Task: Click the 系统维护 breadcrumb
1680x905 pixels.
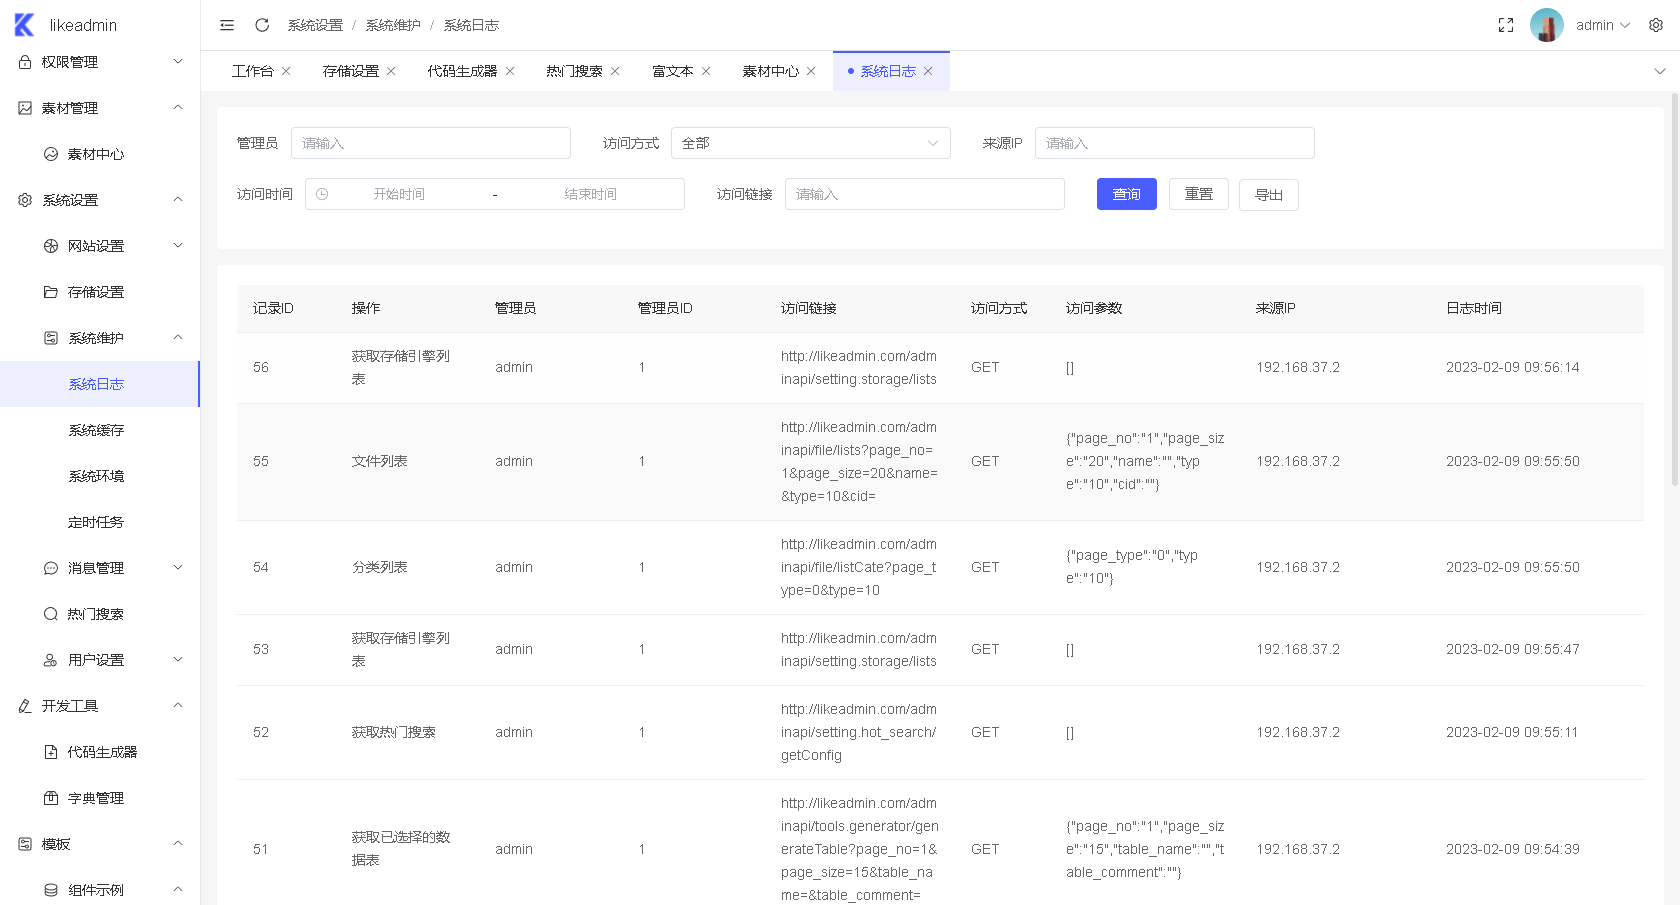Action: [x=393, y=25]
